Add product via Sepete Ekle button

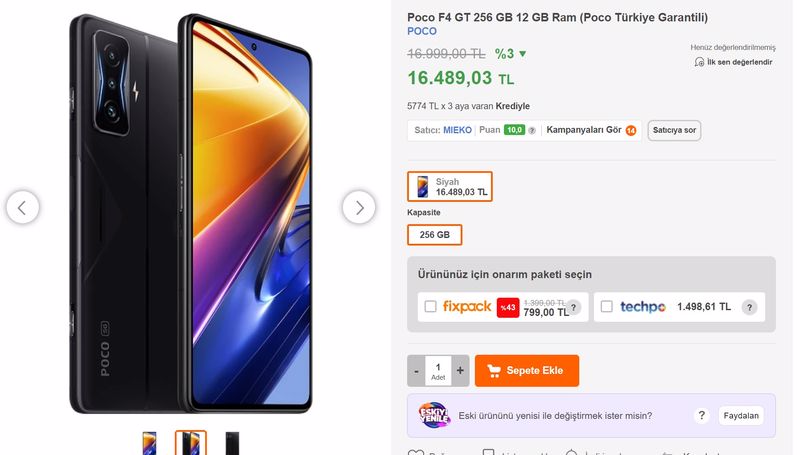click(x=527, y=370)
